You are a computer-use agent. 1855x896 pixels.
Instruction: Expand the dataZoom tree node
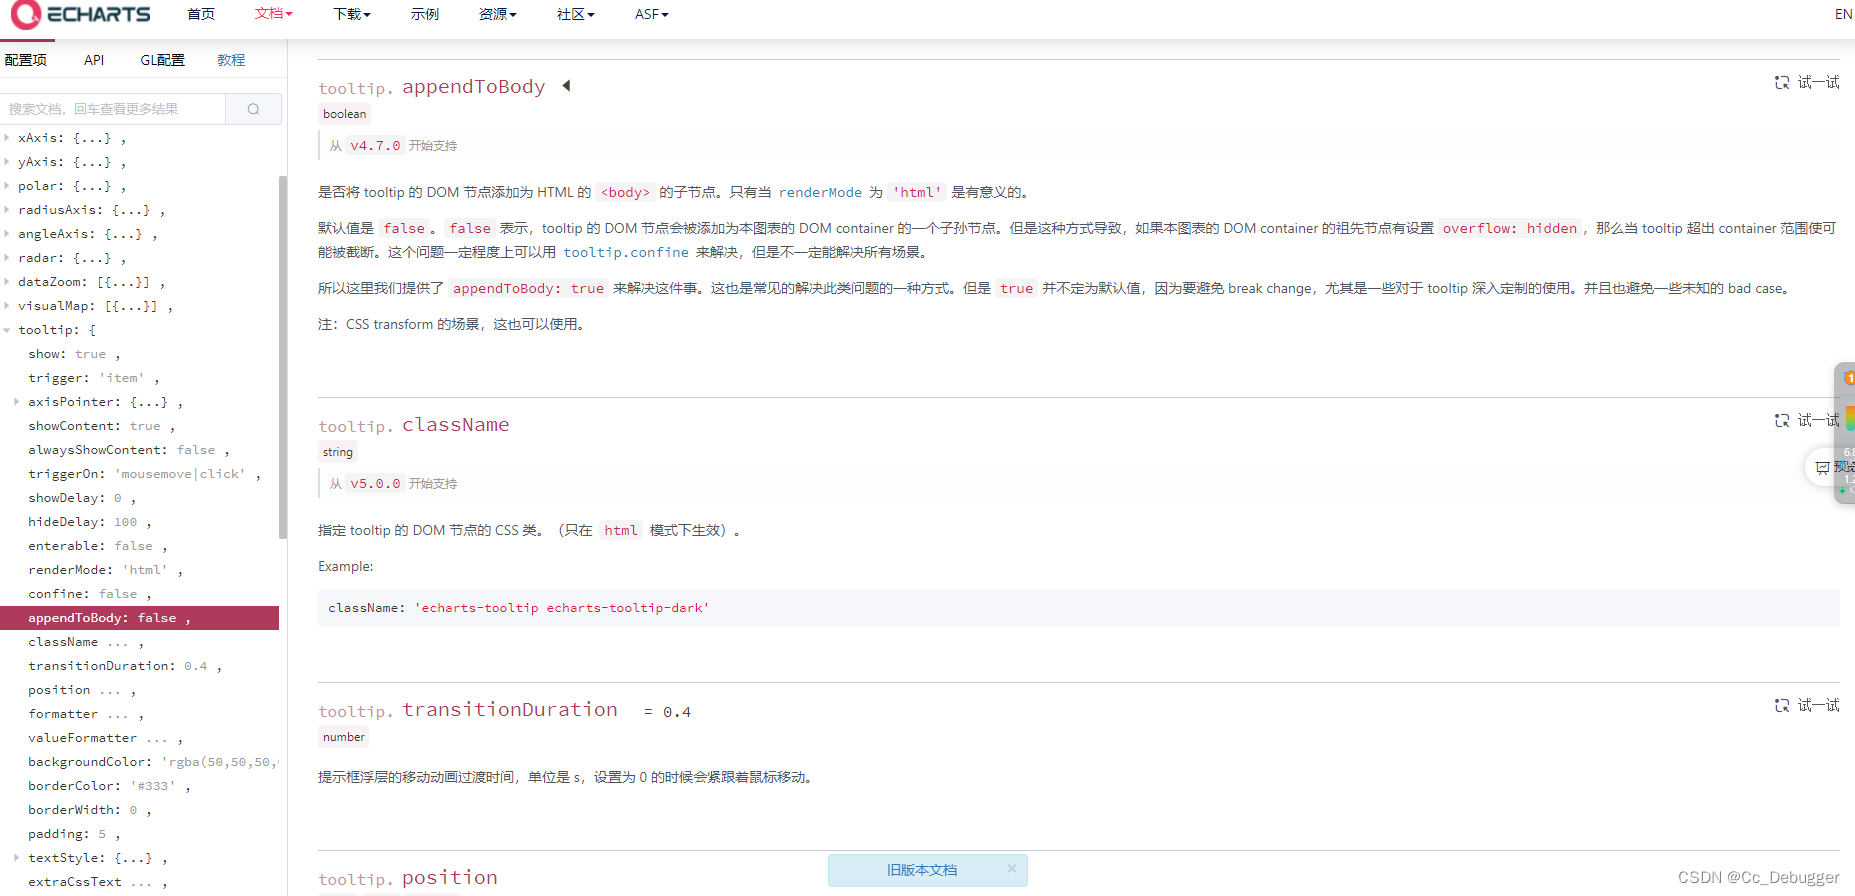click(7, 282)
